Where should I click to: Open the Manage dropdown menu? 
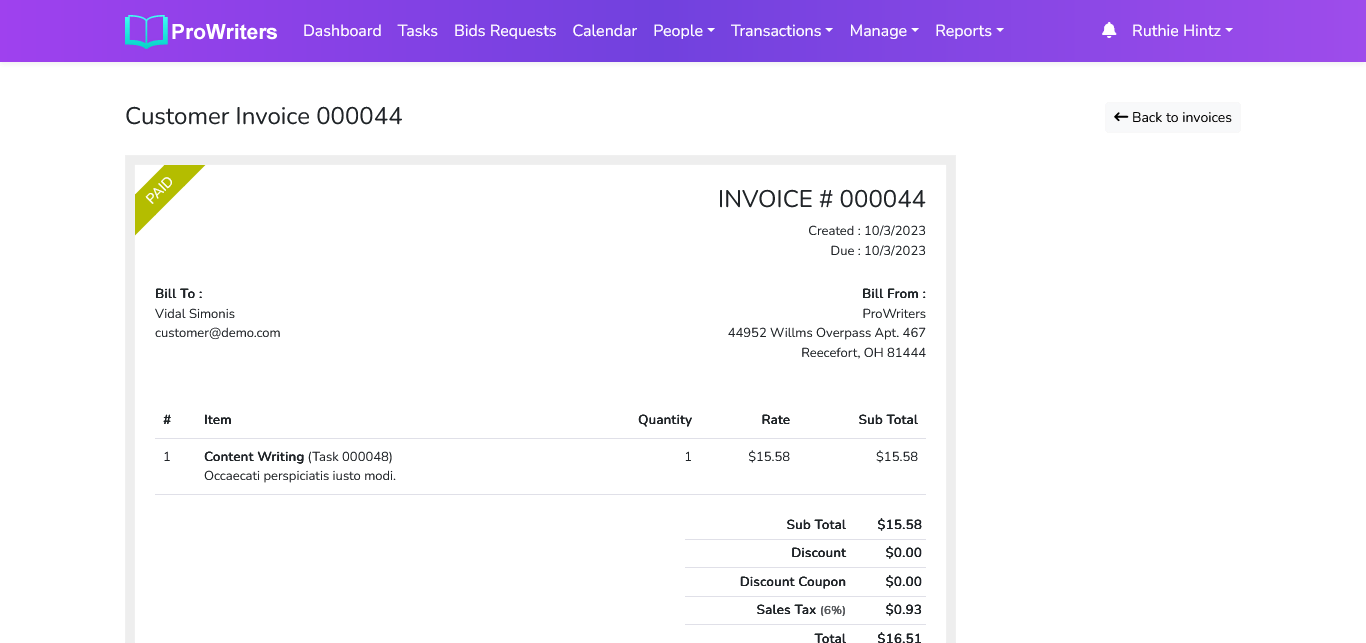pos(883,31)
